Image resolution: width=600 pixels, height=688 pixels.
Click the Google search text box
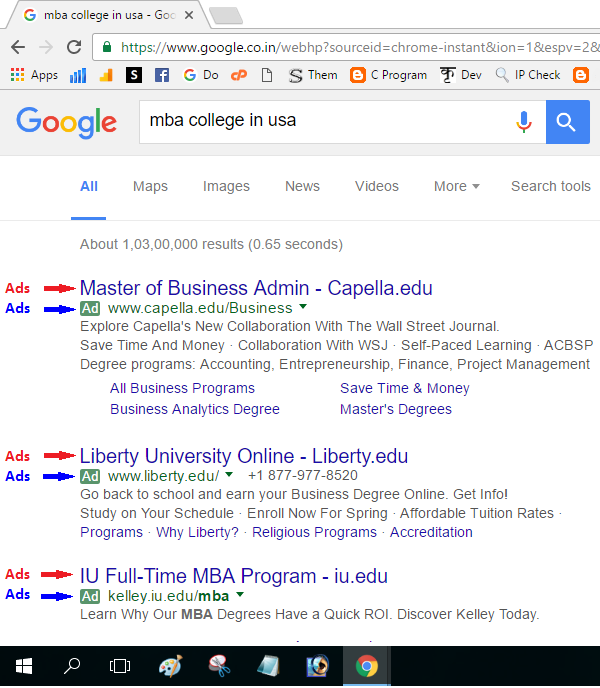tap(325, 122)
